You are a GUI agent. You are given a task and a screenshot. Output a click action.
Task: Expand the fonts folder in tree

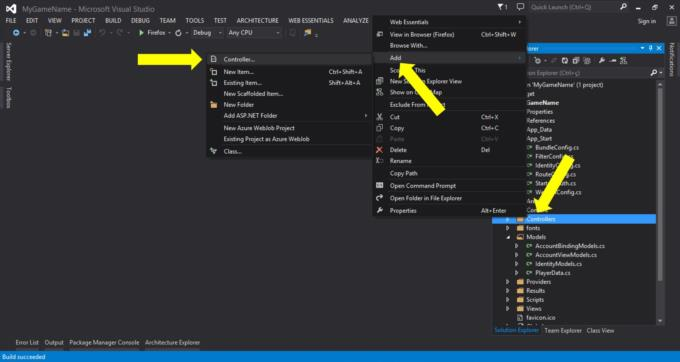coord(507,228)
